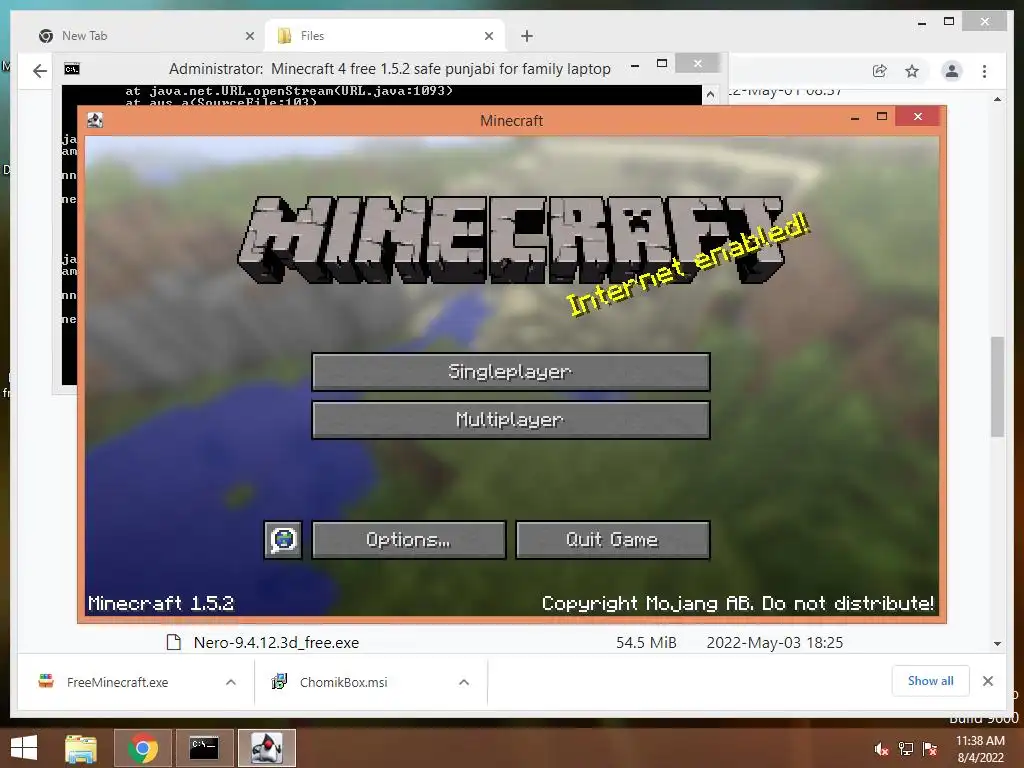Click the Copyright Mojang AB text
This screenshot has width=1024, height=768.
pos(737,603)
